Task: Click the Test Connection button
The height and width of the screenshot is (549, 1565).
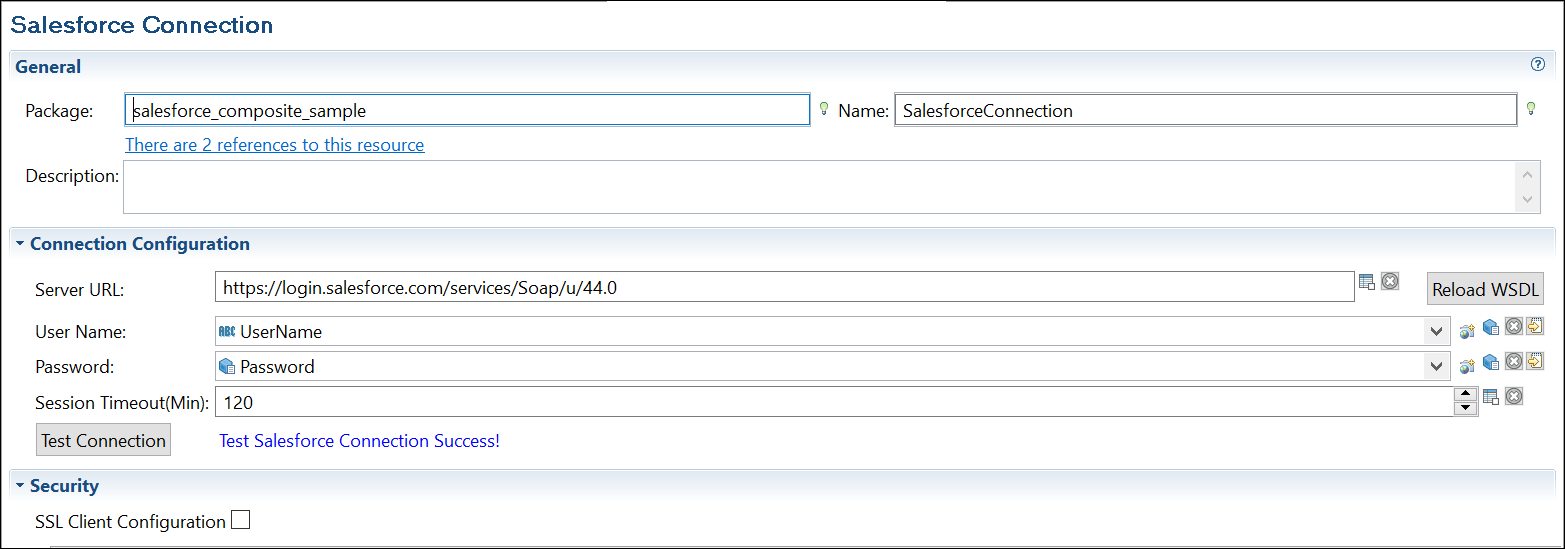Action: [x=103, y=440]
